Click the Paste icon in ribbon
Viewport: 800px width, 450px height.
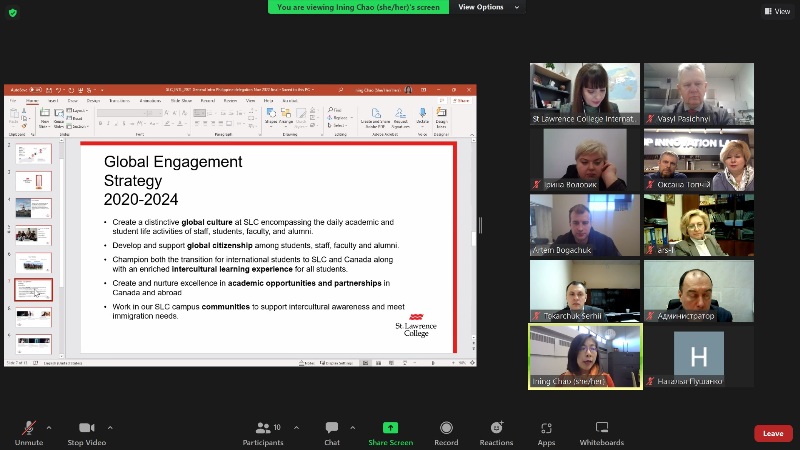coord(14,117)
